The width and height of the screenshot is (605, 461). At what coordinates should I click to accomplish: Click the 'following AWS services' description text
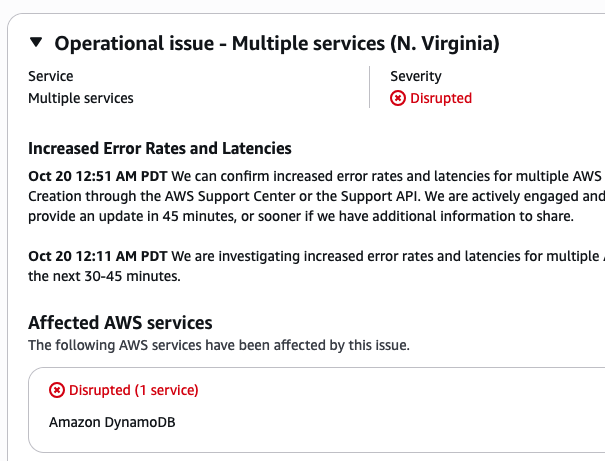(x=218, y=346)
